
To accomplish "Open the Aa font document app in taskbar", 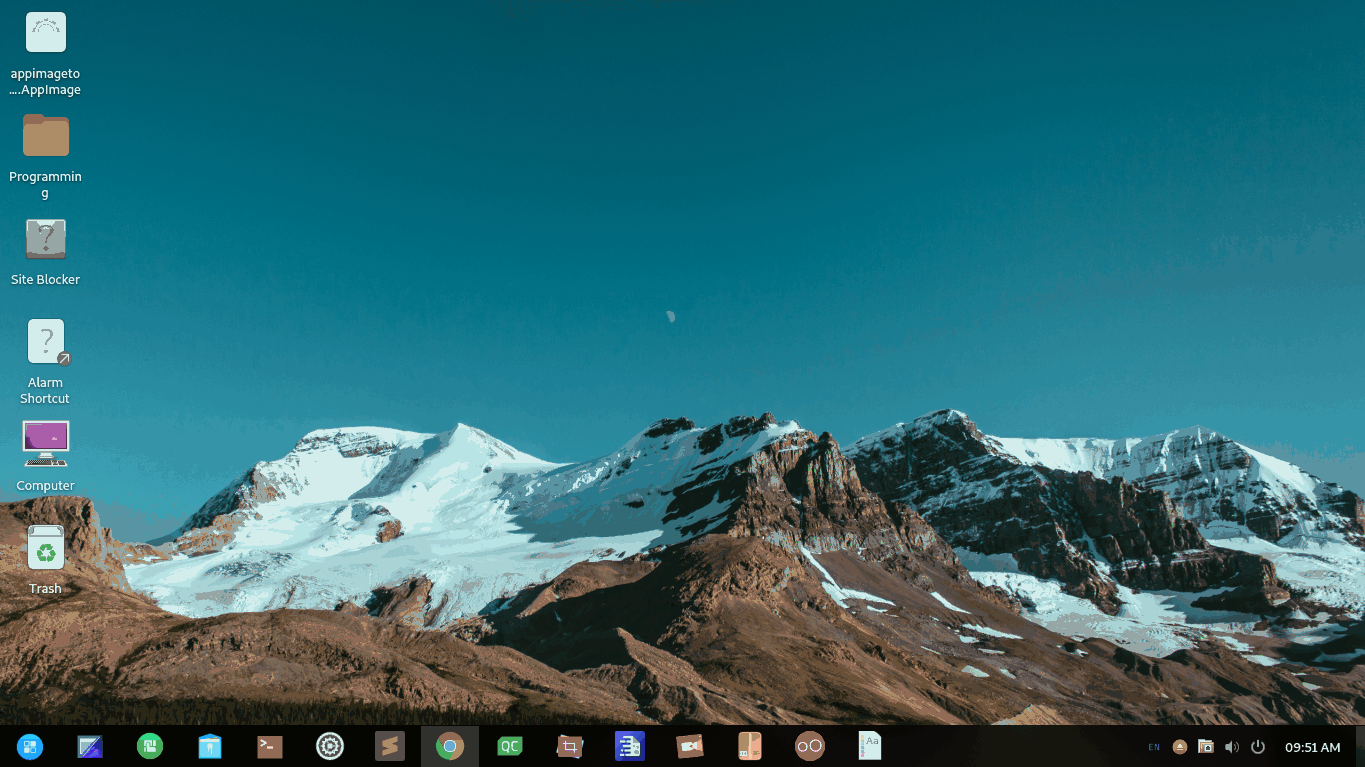I will pos(870,746).
